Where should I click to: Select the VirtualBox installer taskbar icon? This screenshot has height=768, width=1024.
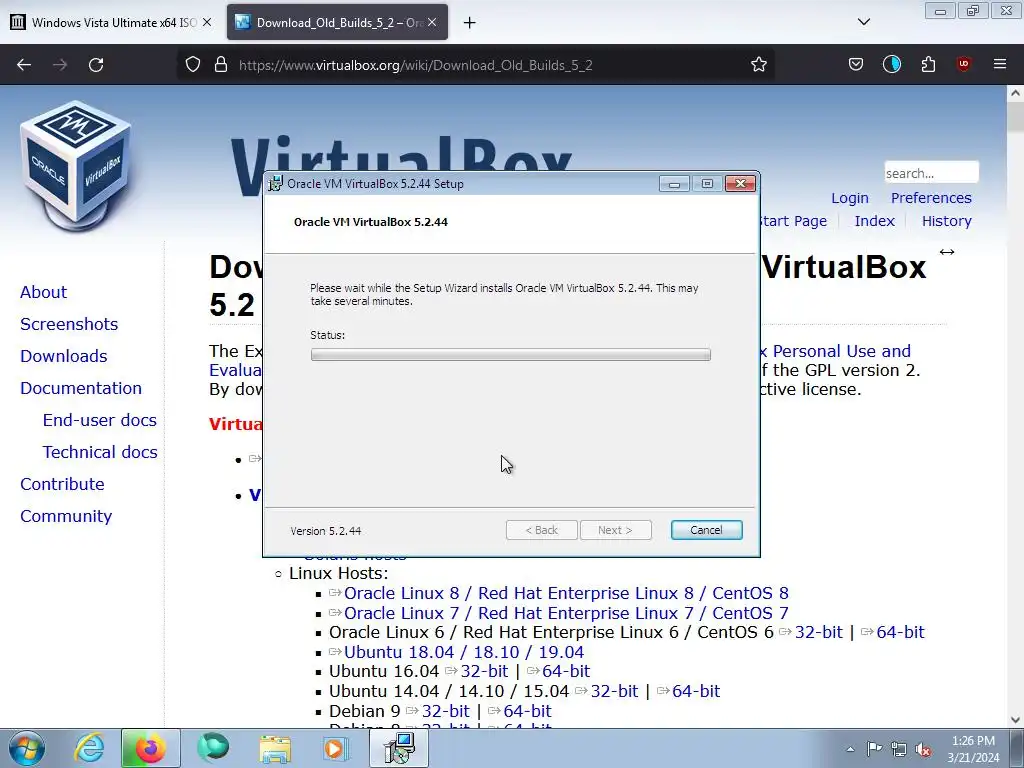pos(399,748)
